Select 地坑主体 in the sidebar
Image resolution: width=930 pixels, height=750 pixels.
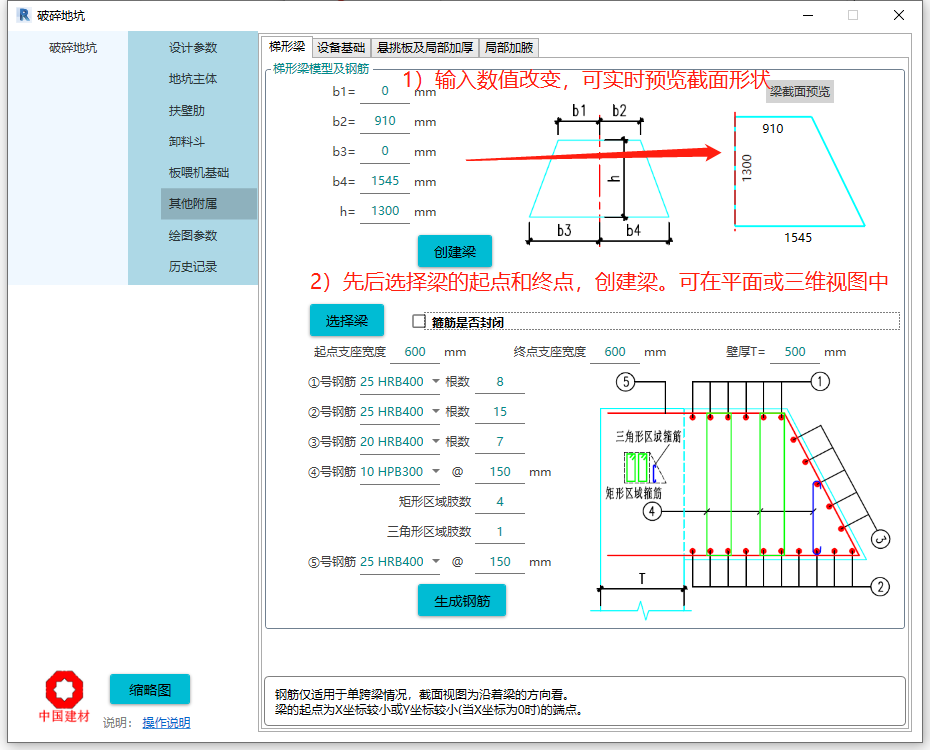[x=193, y=79]
